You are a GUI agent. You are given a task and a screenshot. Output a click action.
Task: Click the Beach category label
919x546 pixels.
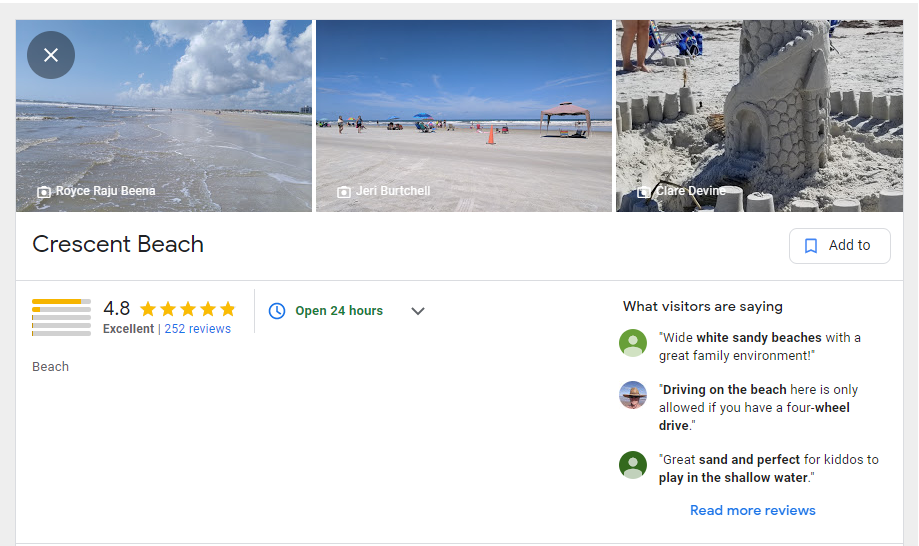tap(50, 367)
